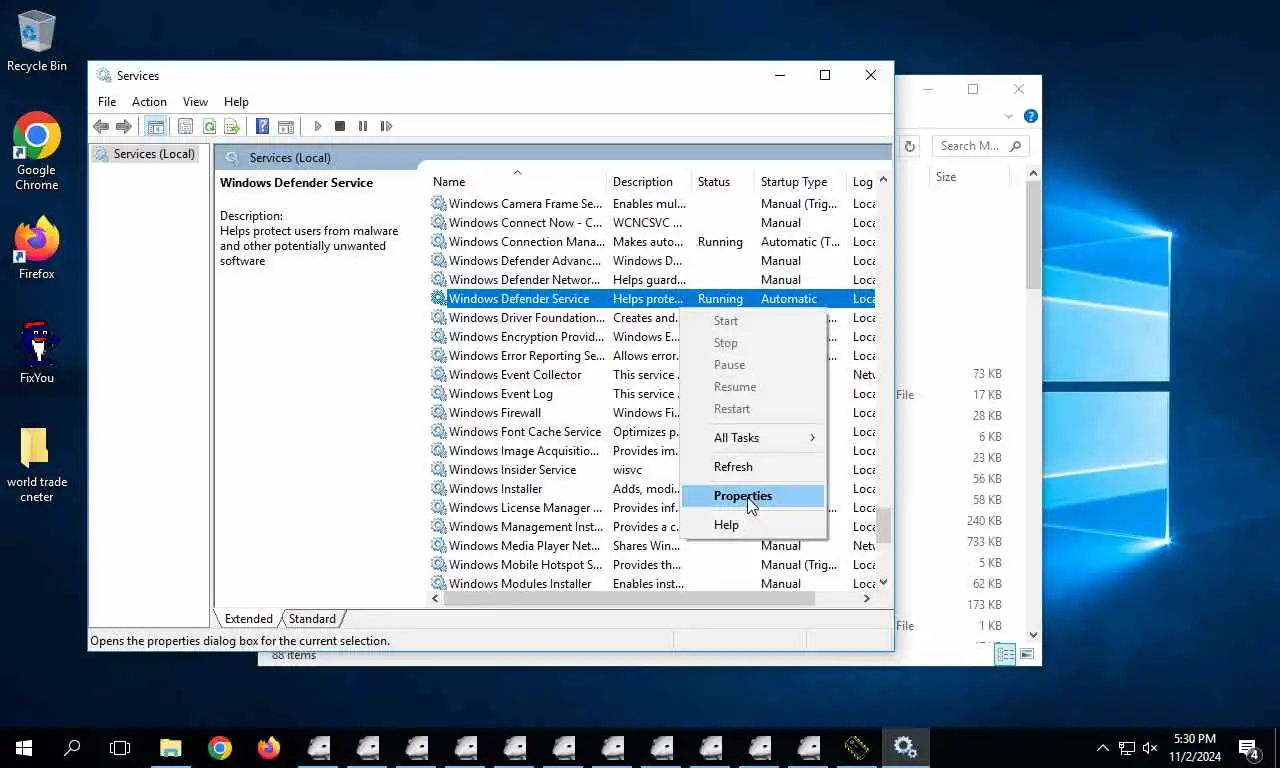Click the blue help icon in background window
The width and height of the screenshot is (1280, 768).
(1031, 116)
